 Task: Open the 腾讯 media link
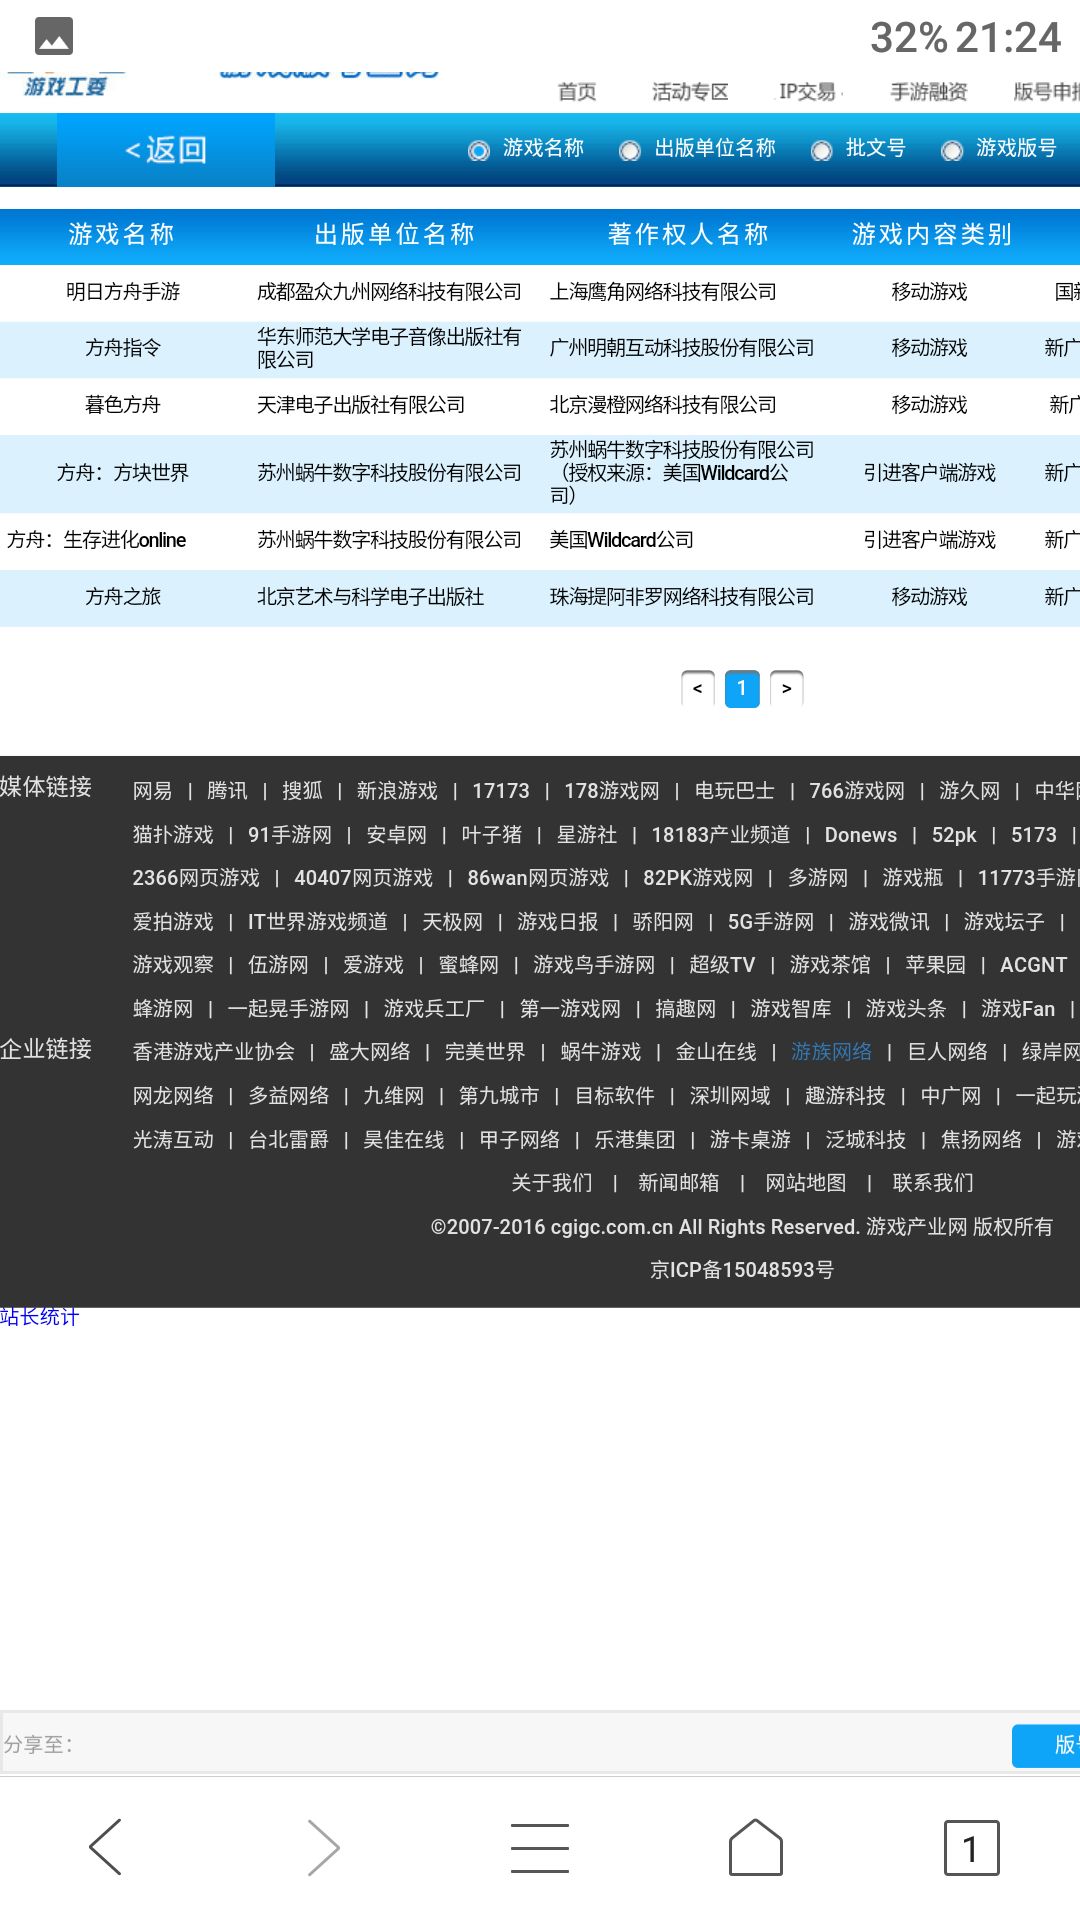click(x=227, y=791)
